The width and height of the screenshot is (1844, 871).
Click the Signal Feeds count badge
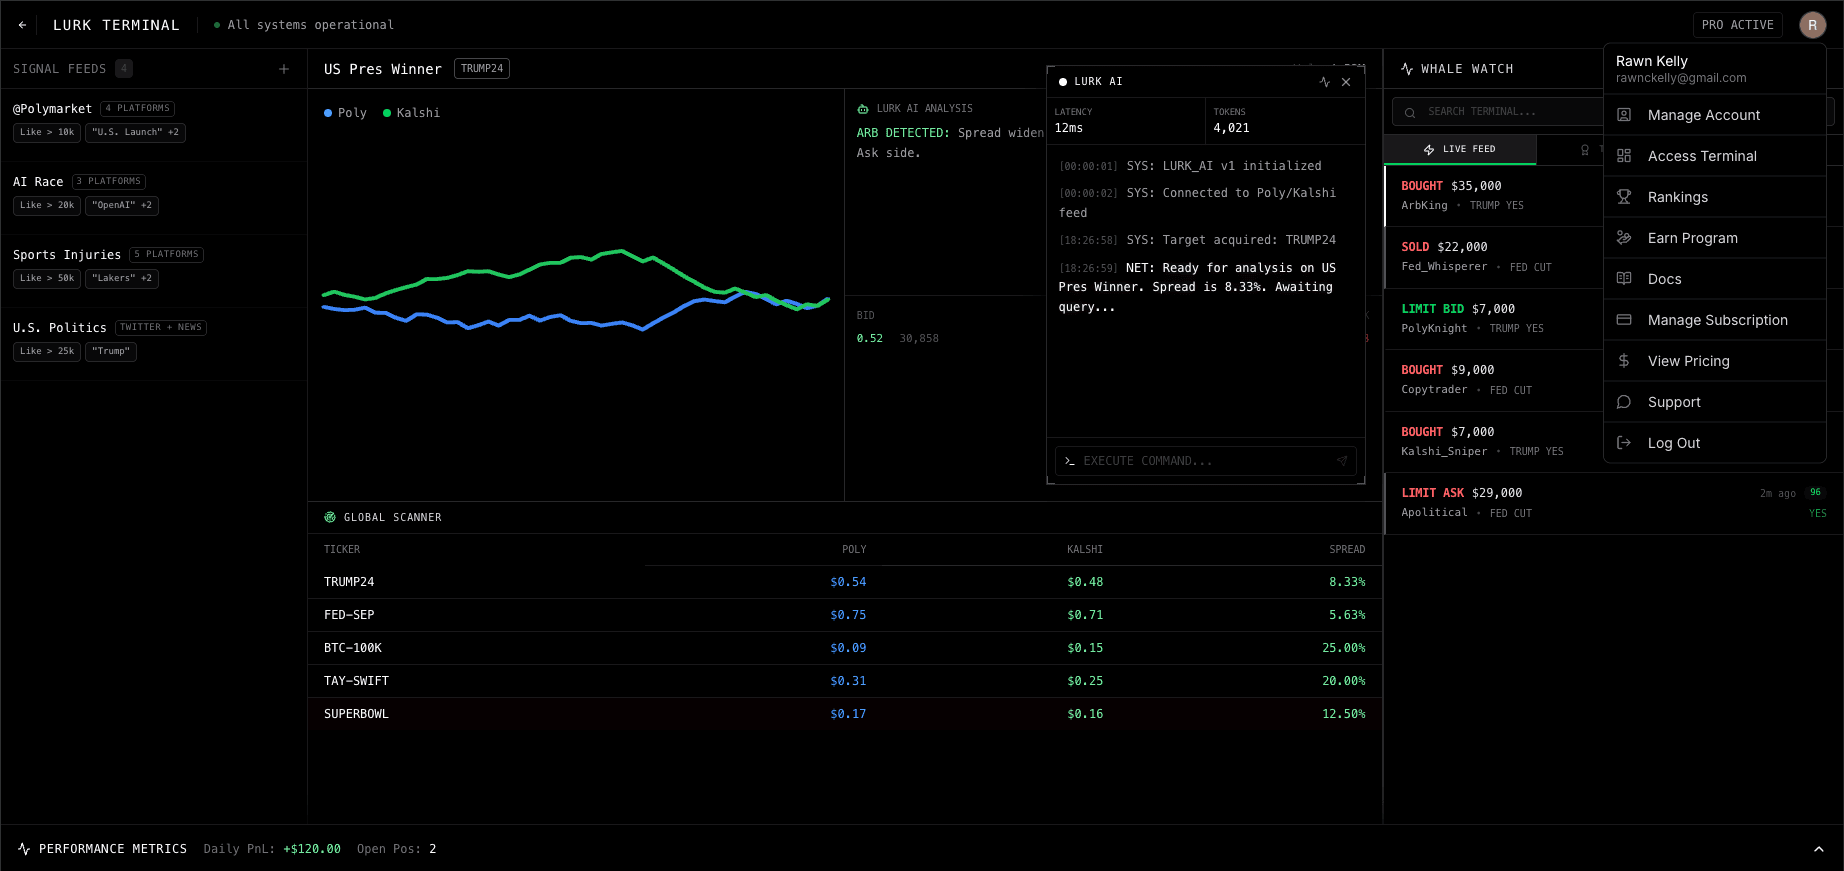click(x=124, y=69)
